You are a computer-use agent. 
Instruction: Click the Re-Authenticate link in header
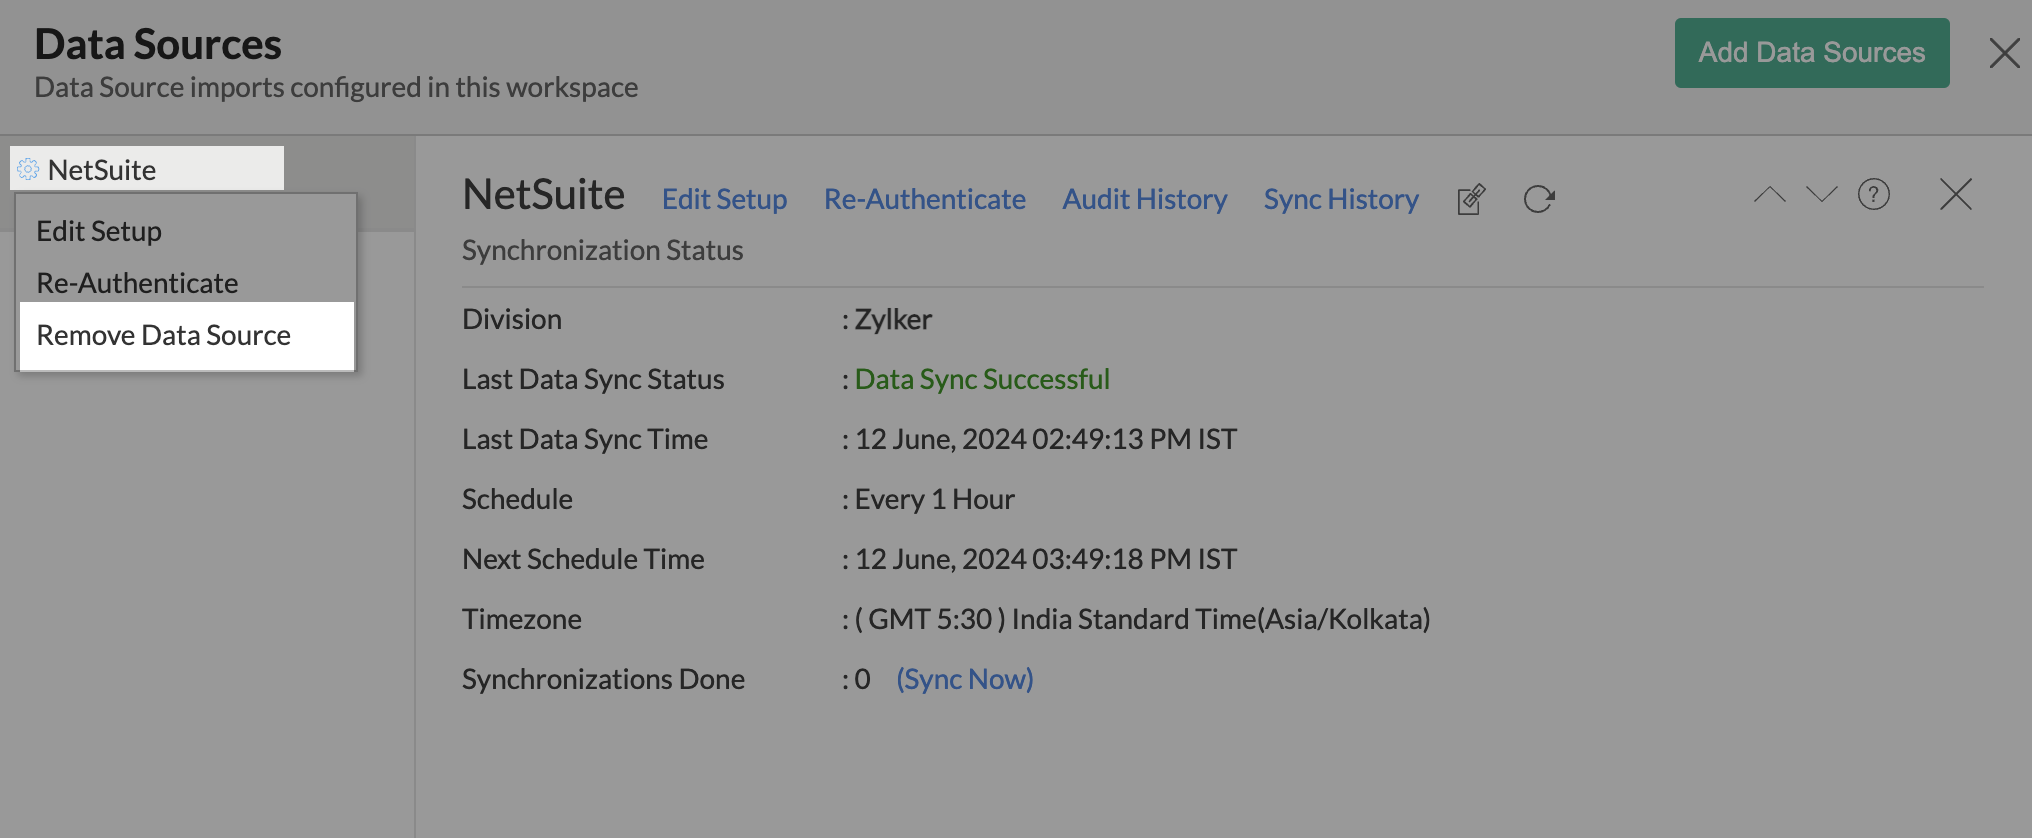coord(924,199)
